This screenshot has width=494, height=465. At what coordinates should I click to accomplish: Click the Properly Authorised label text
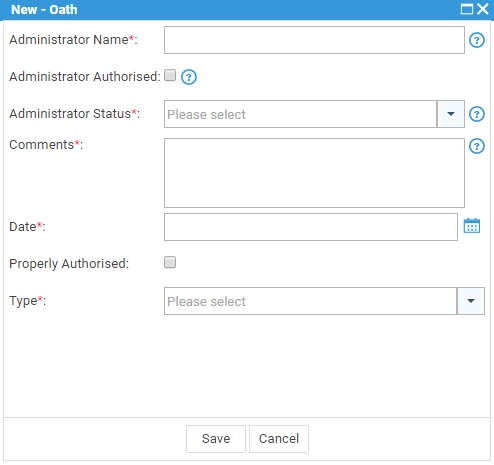(x=69, y=264)
